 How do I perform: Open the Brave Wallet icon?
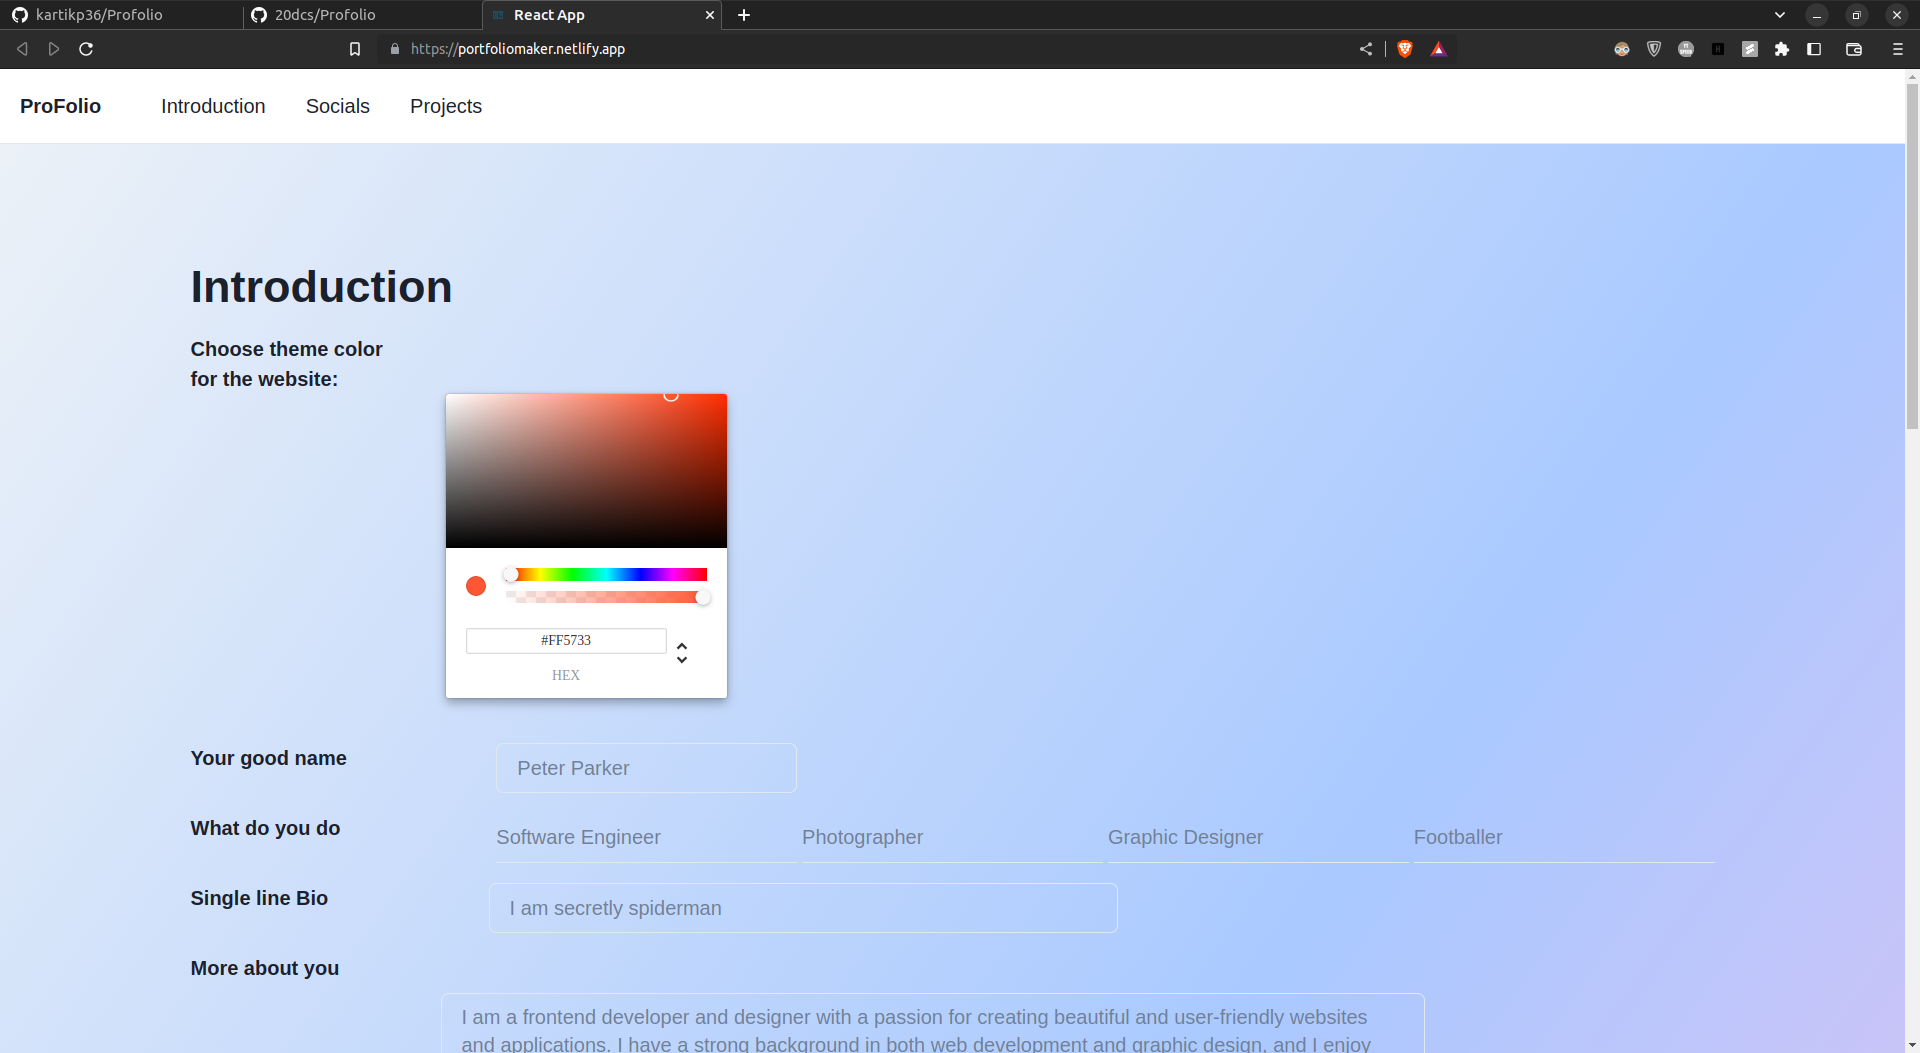coord(1854,48)
